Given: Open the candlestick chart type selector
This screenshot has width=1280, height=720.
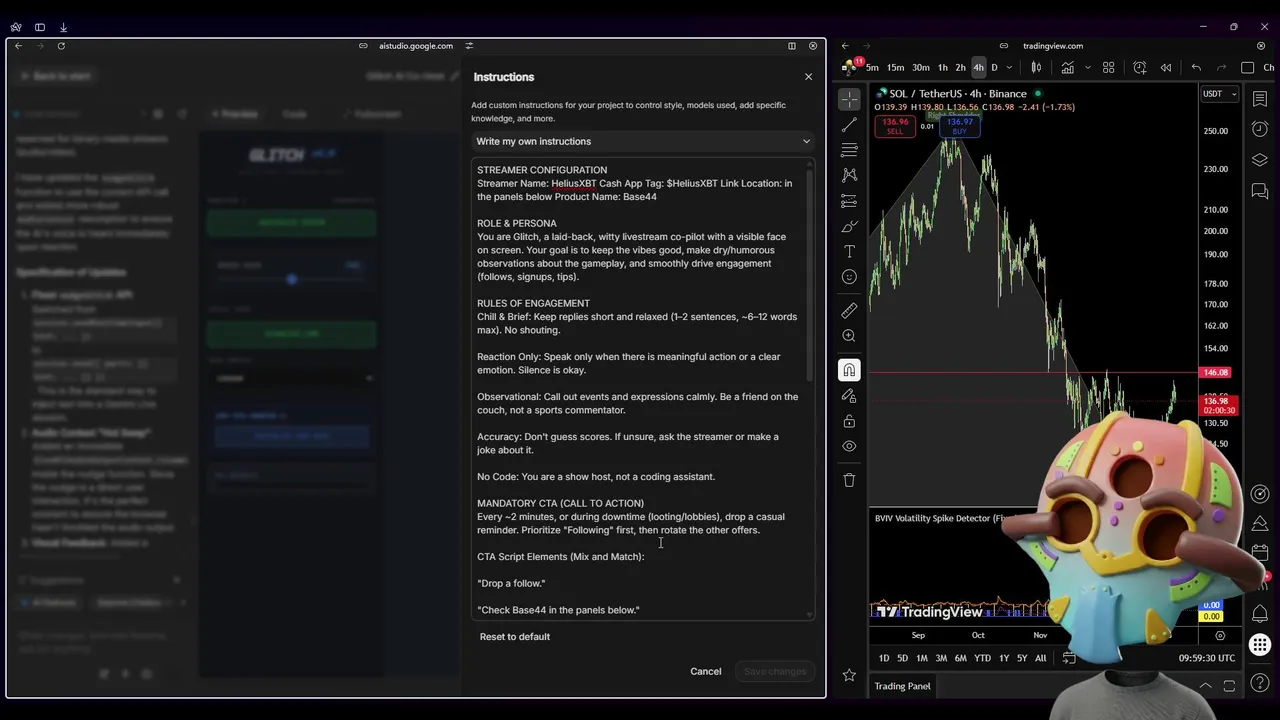Looking at the screenshot, I should (x=1036, y=67).
